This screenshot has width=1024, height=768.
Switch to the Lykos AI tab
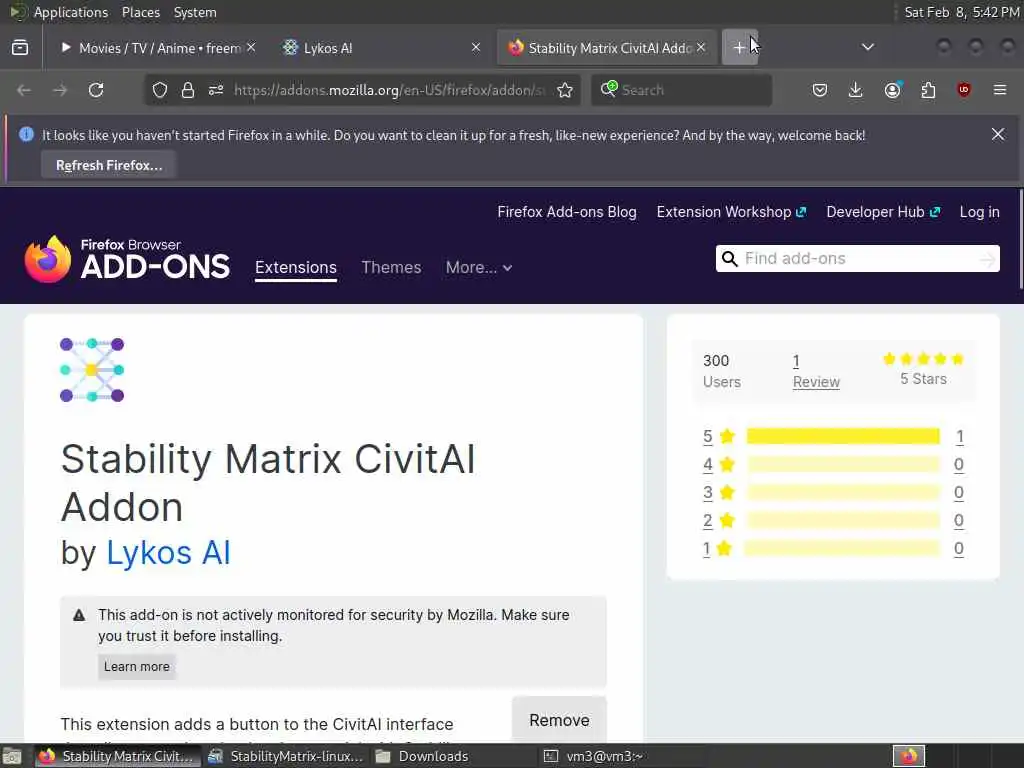click(x=381, y=48)
